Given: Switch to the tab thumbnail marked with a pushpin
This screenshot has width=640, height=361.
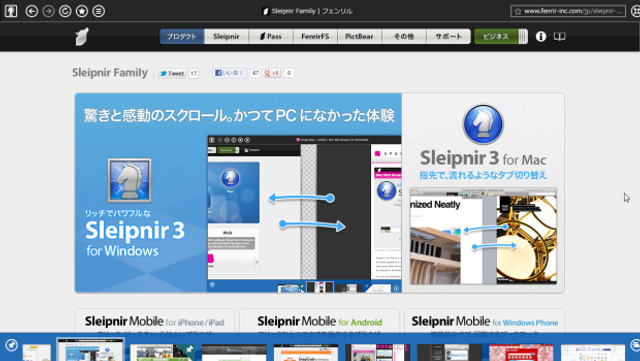Looking at the screenshot, I should pyautogui.click(x=163, y=352).
